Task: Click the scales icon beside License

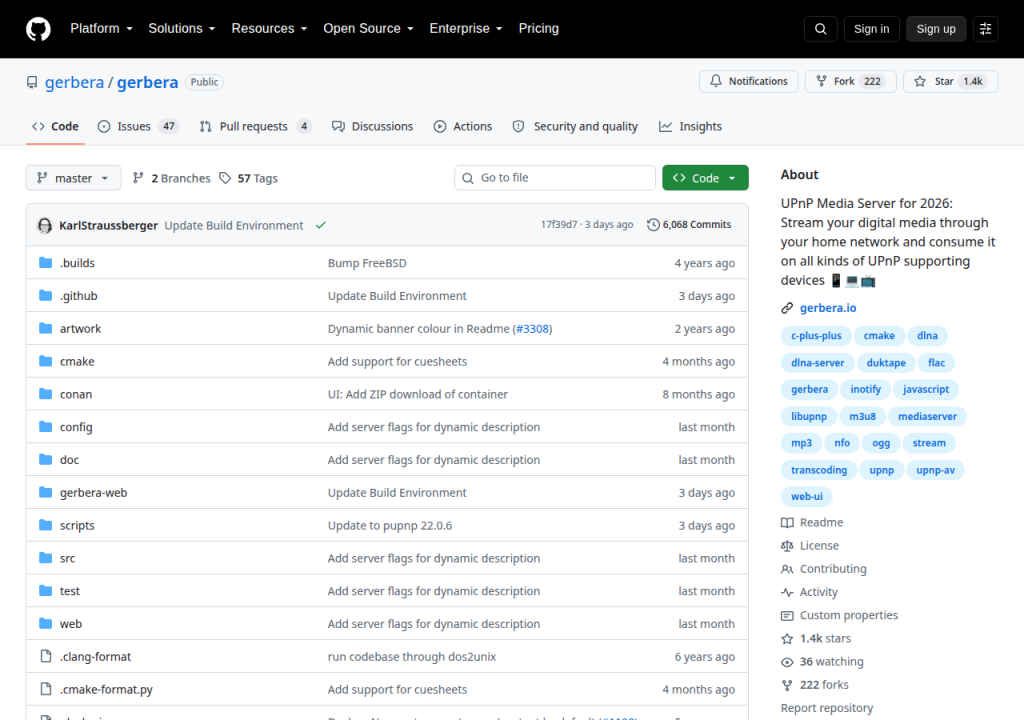Action: pos(787,546)
